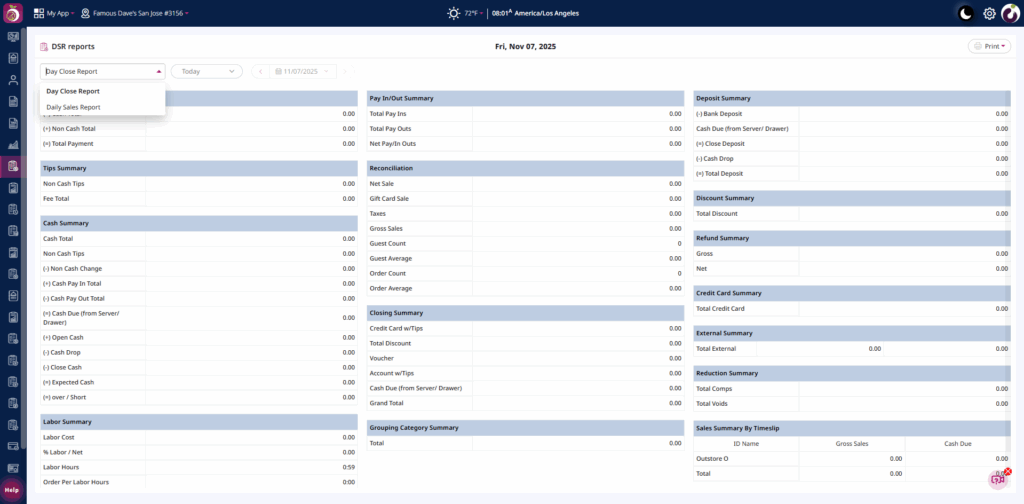The height and width of the screenshot is (504, 1024).
Task: Expand the Print dropdown button
Action: click(989, 46)
